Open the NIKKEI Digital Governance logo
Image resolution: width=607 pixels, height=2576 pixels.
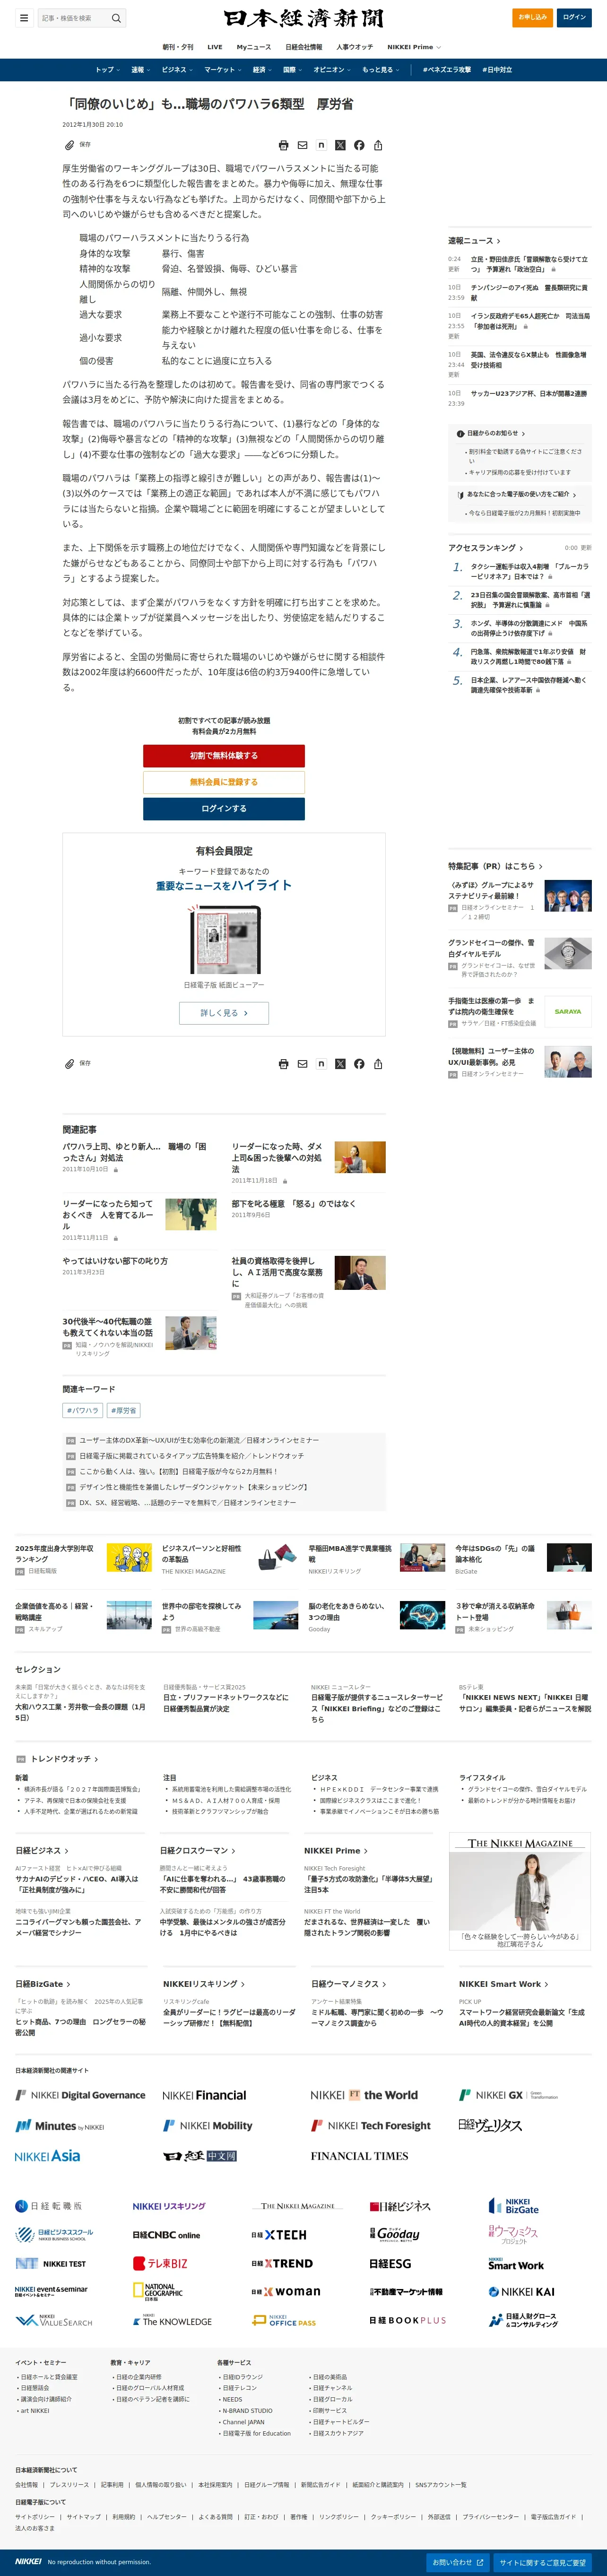(x=80, y=2095)
